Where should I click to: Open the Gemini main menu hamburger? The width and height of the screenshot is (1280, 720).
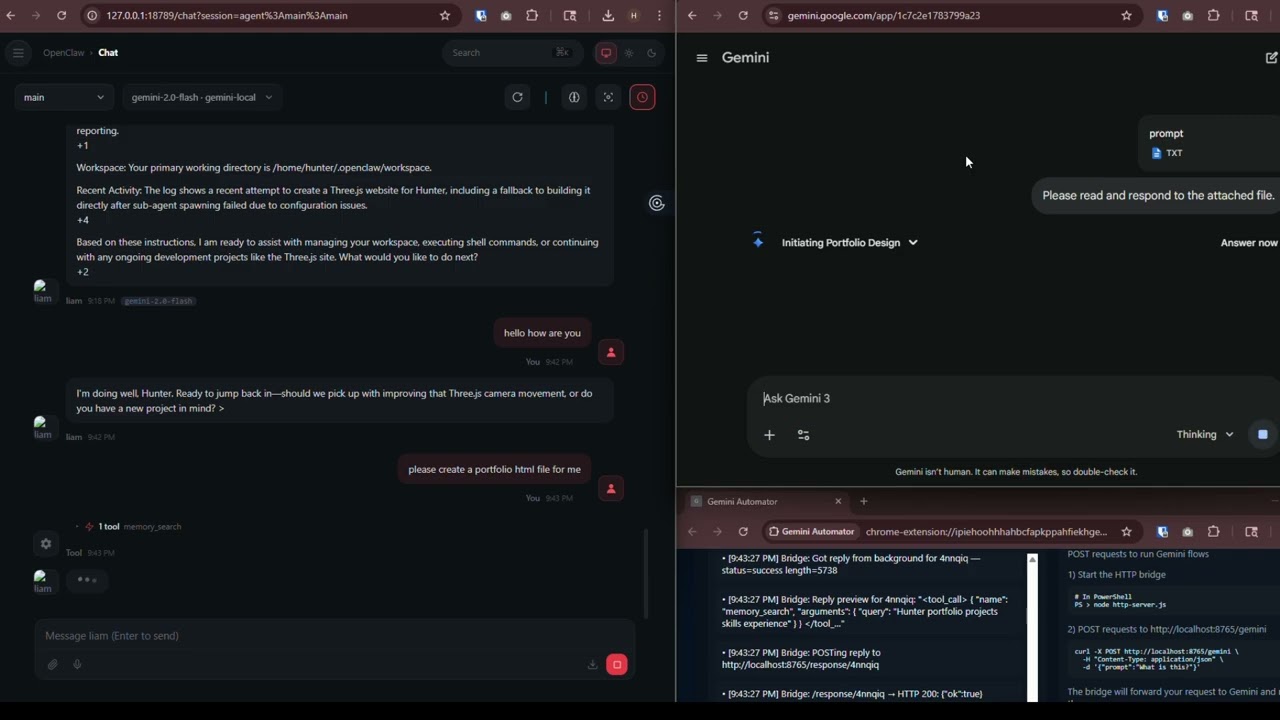click(702, 58)
